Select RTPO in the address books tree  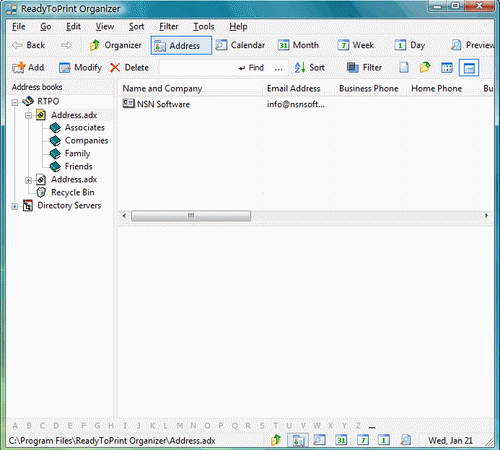coord(48,101)
